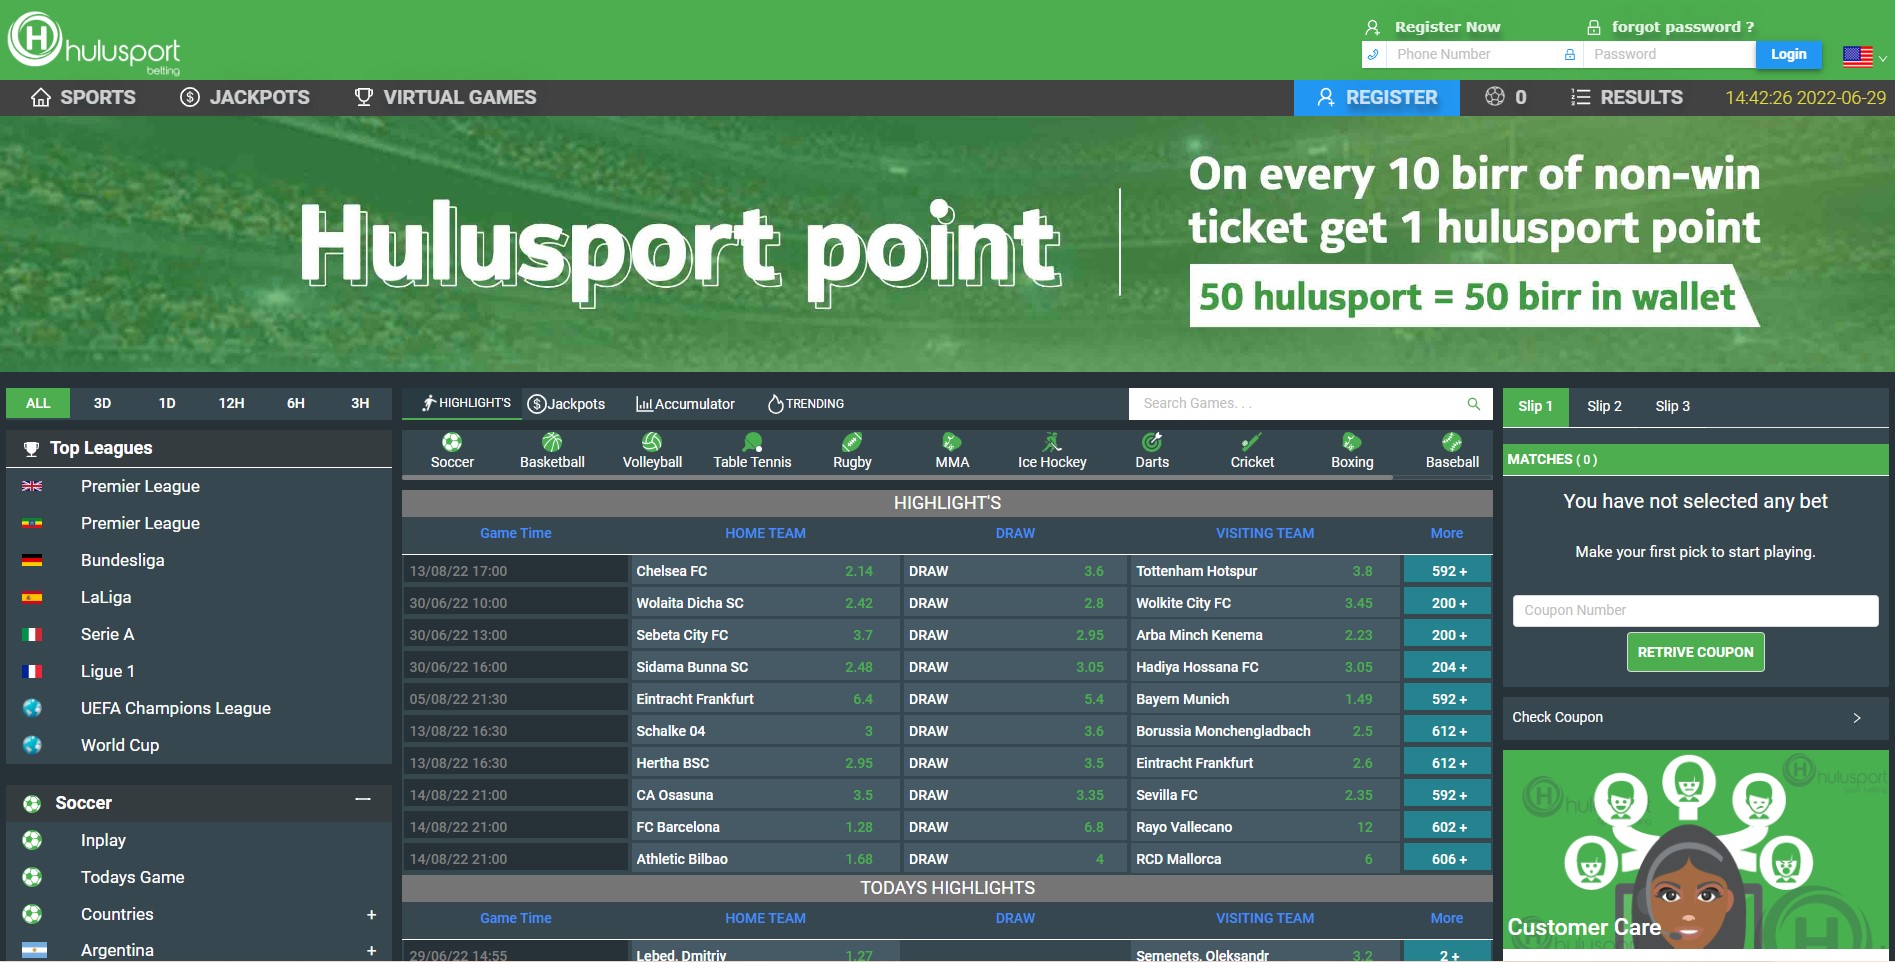Click the Top Leagues trophy icon
This screenshot has height=962, width=1895.
(31, 448)
